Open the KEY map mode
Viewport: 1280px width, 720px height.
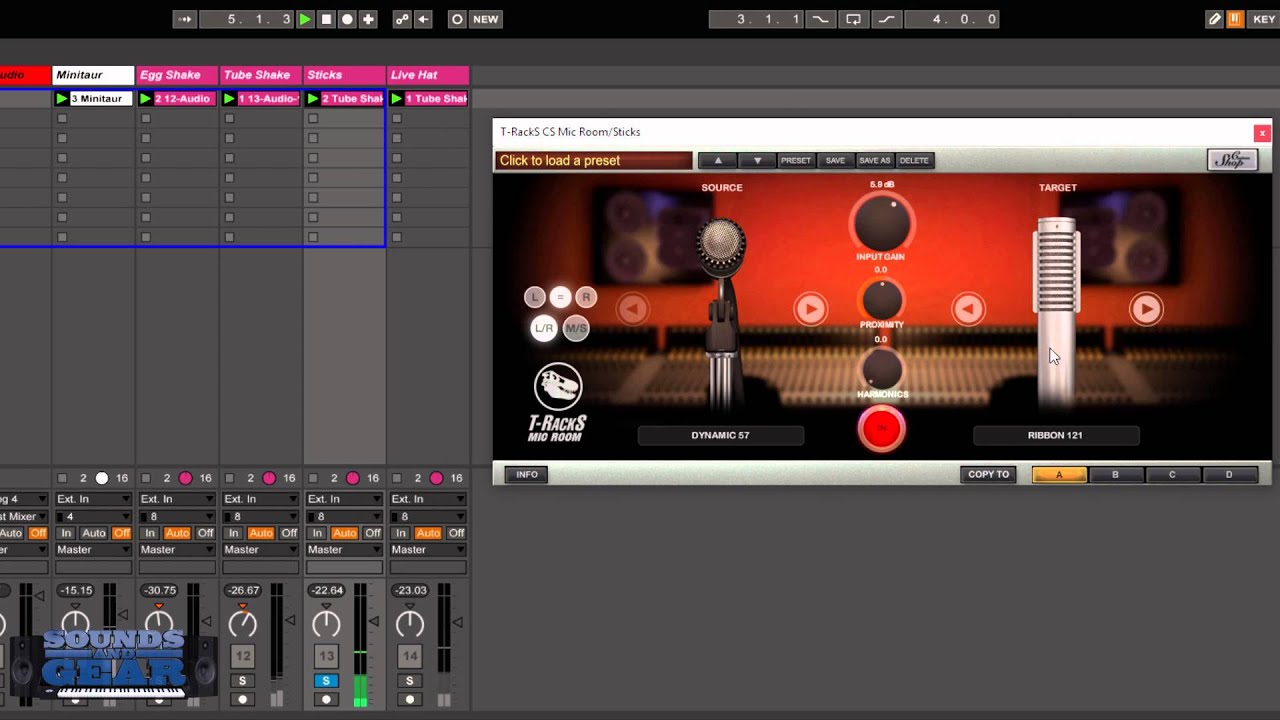pos(1263,19)
